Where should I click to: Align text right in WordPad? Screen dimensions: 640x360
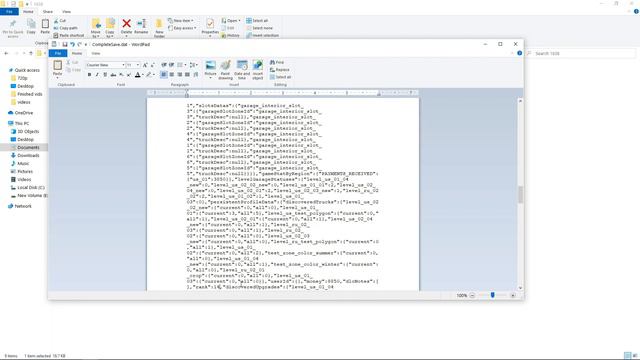pyautogui.click(x=180, y=75)
